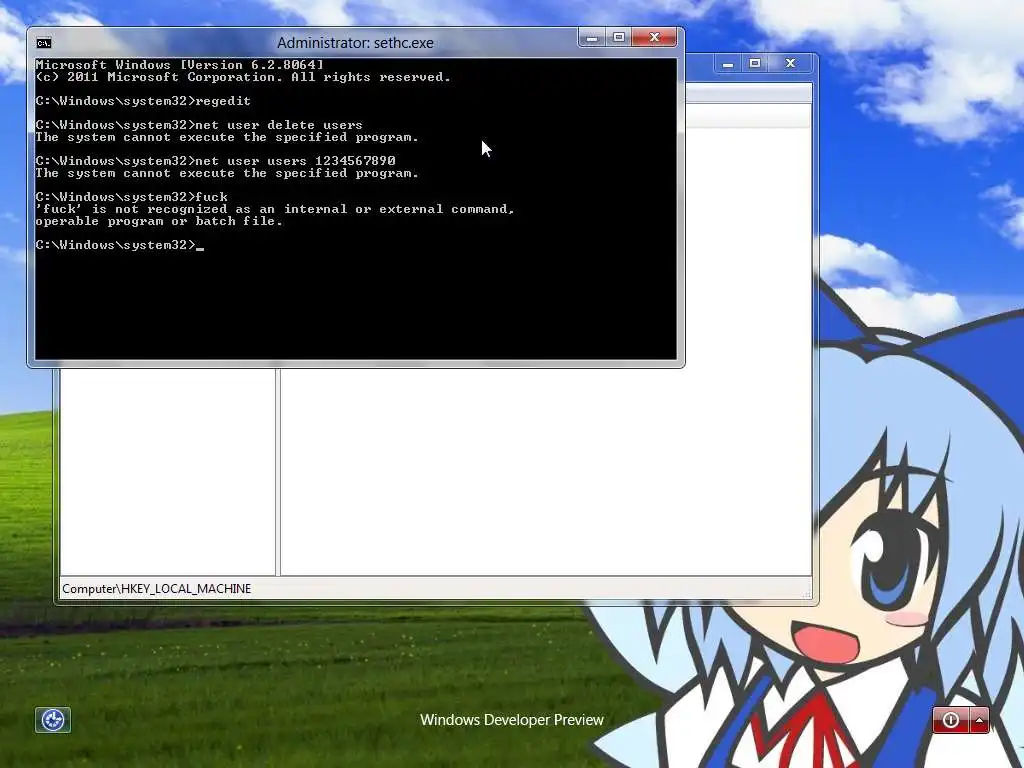Viewport: 1024px width, 768px height.
Task: Open the Ease of Access button
Action: point(53,720)
